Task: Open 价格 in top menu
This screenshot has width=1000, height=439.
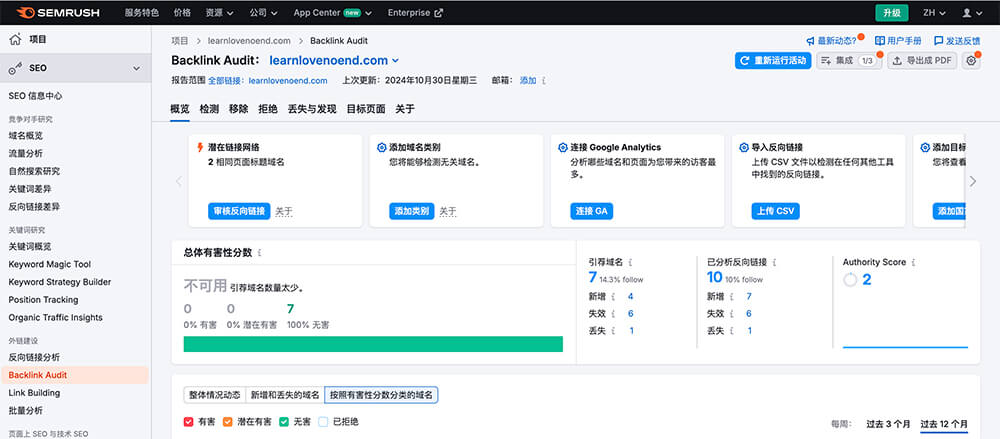Action: (x=182, y=13)
